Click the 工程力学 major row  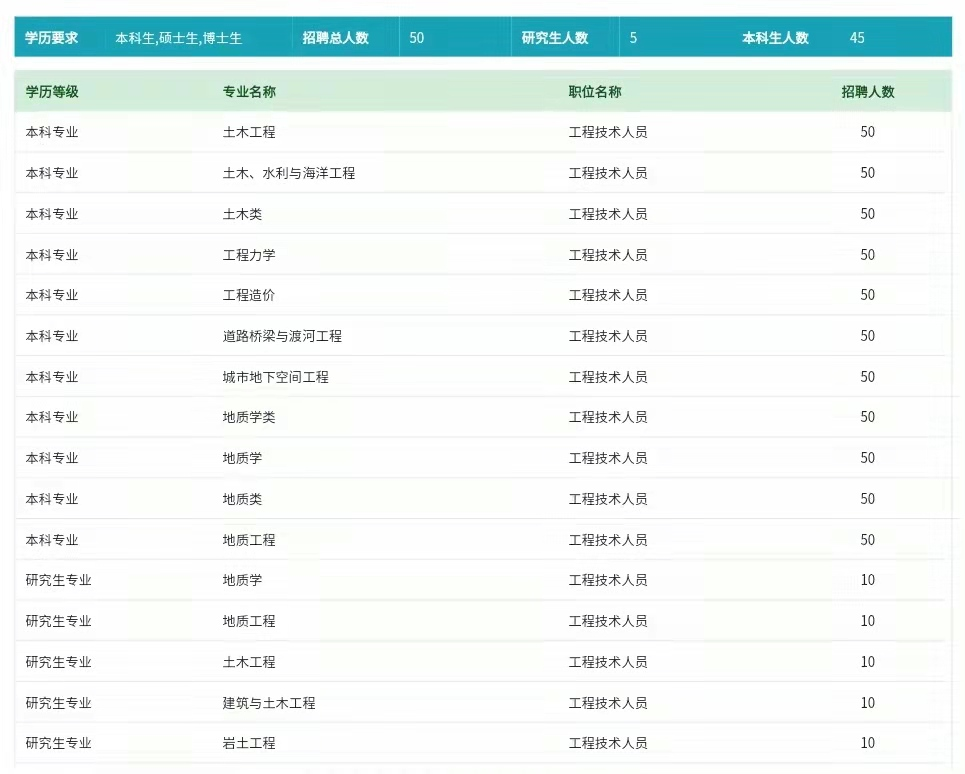(x=249, y=255)
